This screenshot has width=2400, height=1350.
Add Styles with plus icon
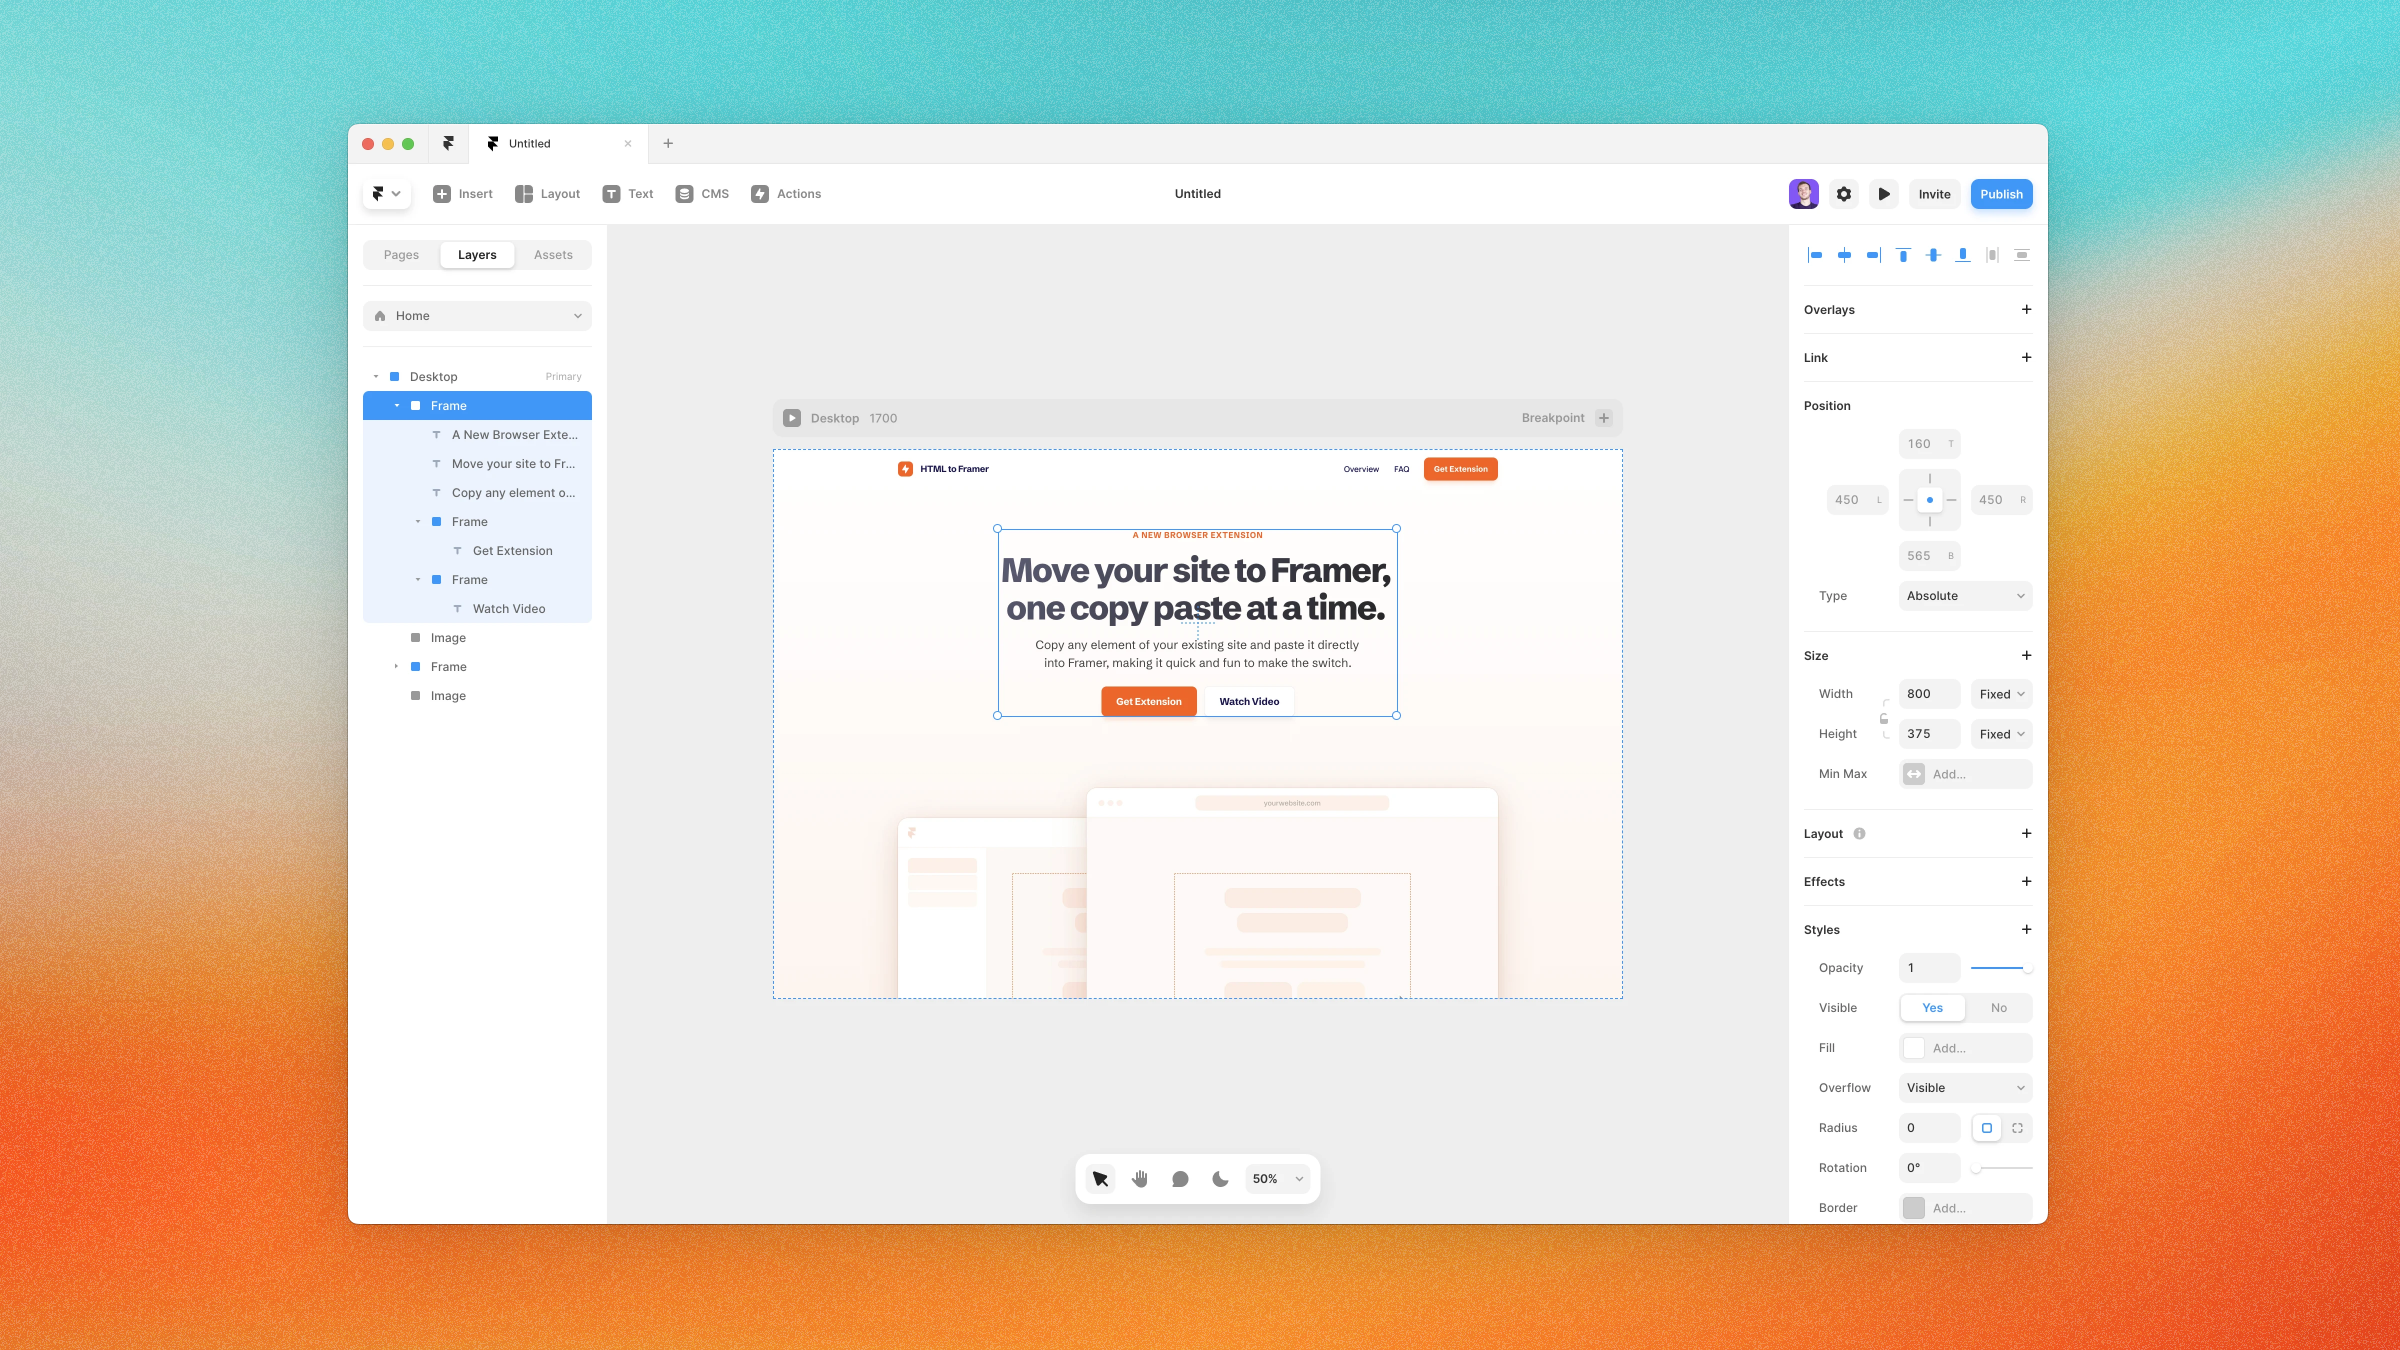[x=2026, y=930]
